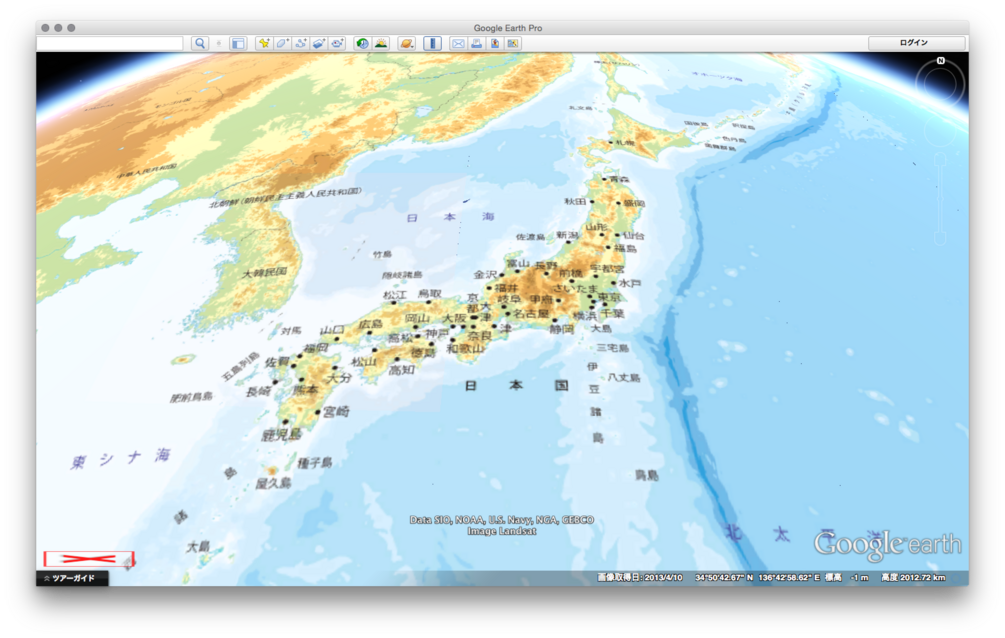Click the 高知 city label
The image size is (1005, 638).
(x=402, y=370)
